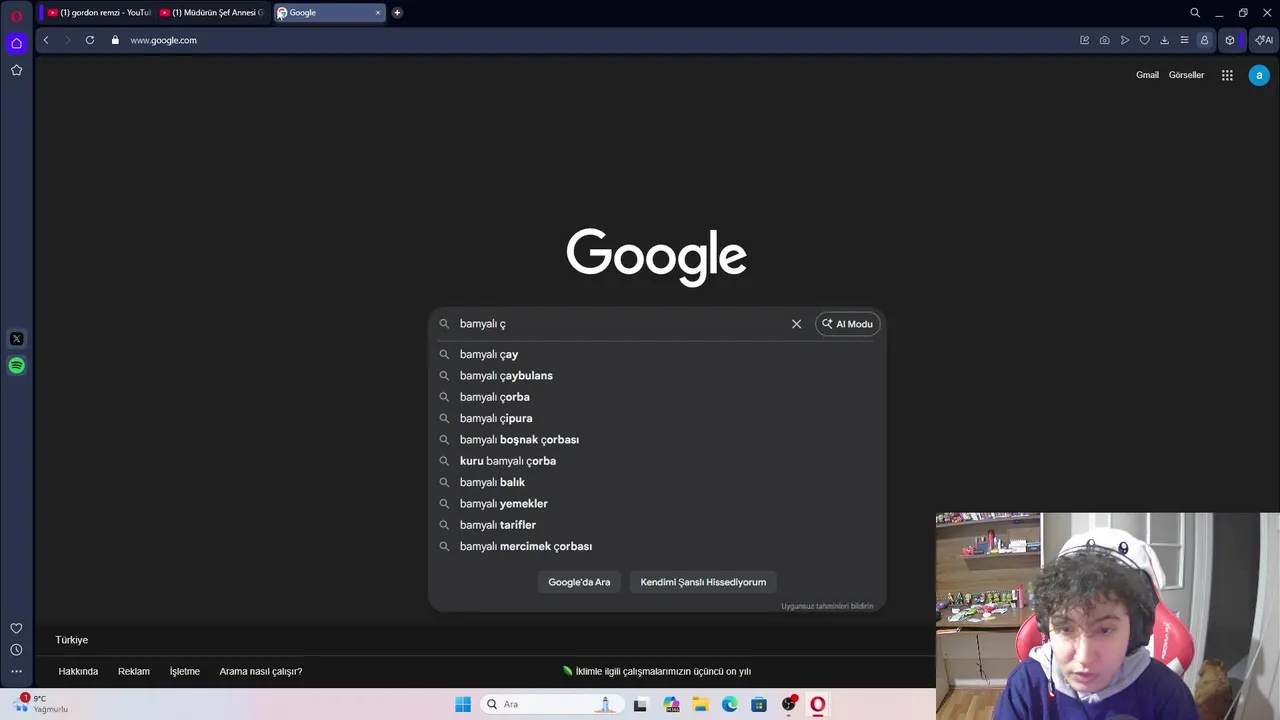Screen dimensions: 1280x720
Task: Open the player/send arrow toolbar icon
Action: [x=1125, y=40]
